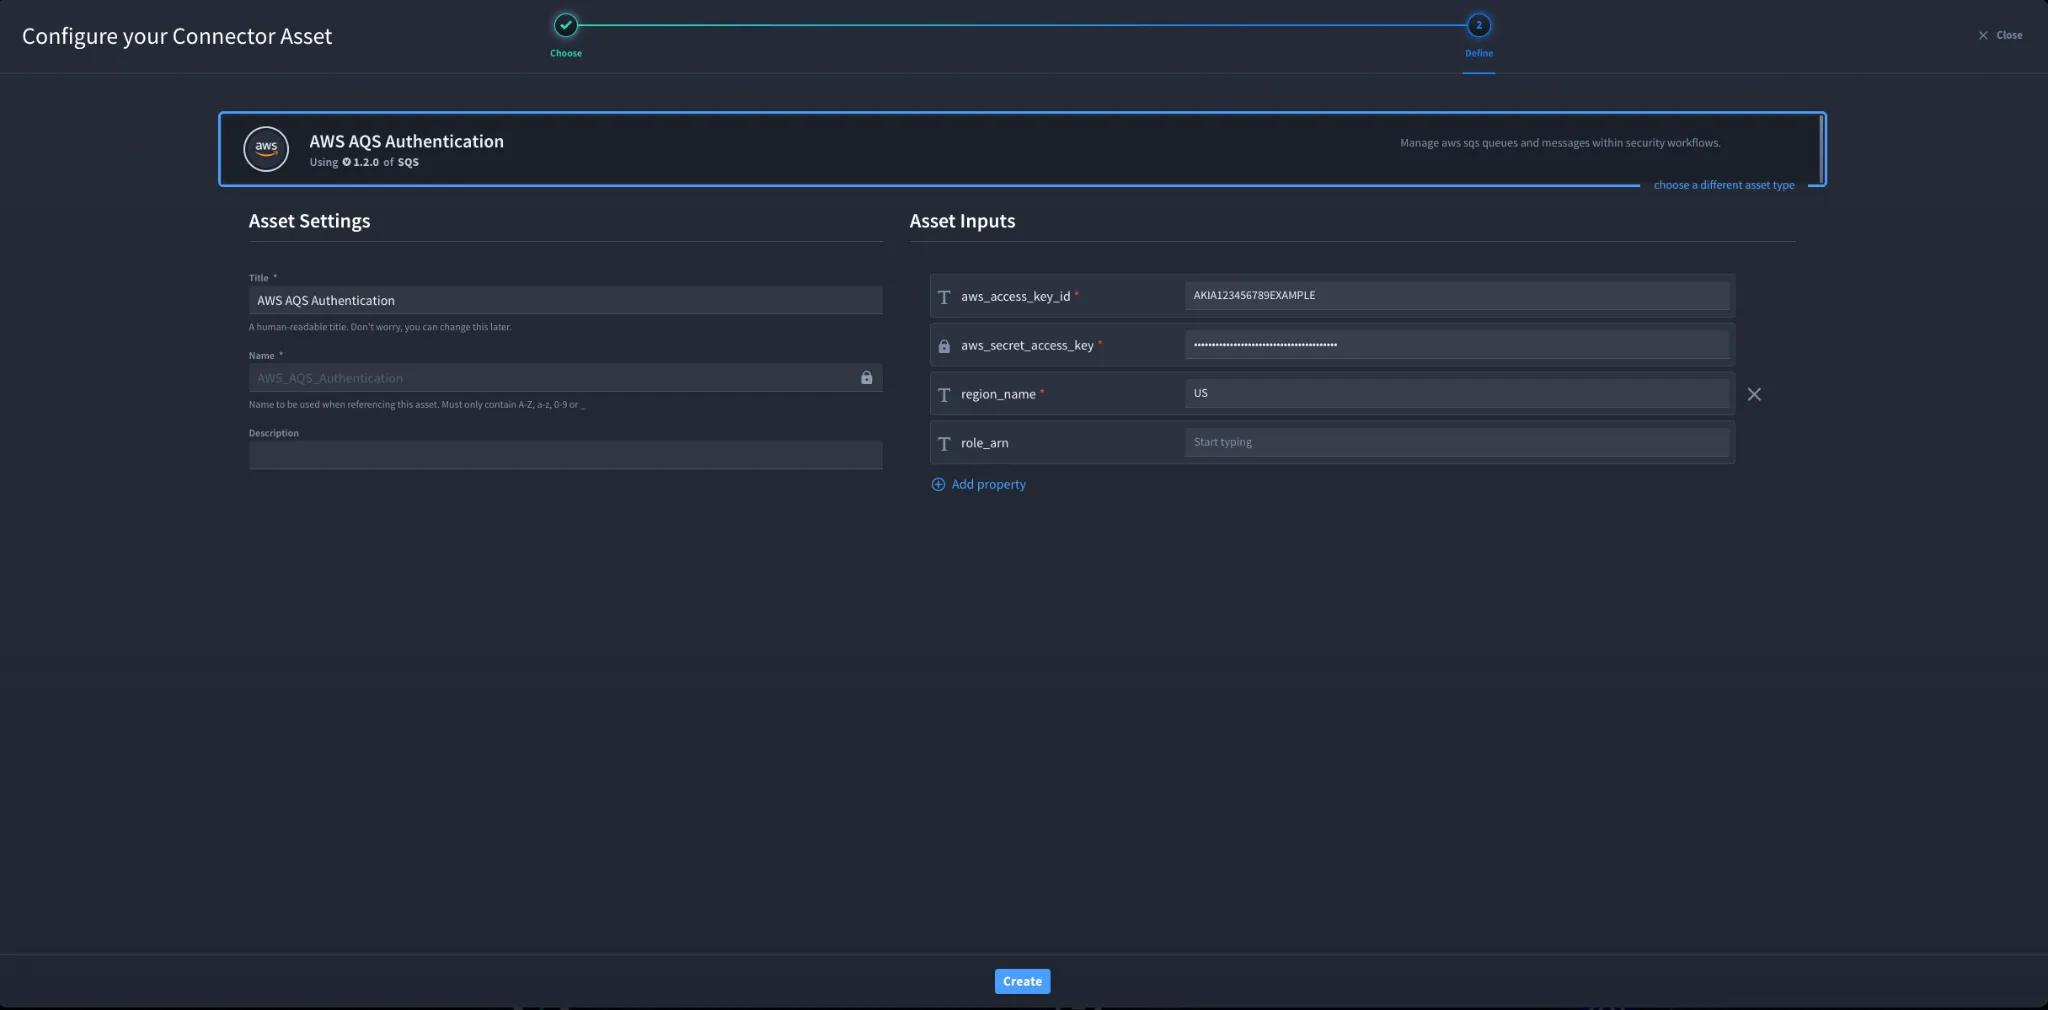Click the Description input field
Viewport: 2048px width, 1010px height.
pos(565,455)
